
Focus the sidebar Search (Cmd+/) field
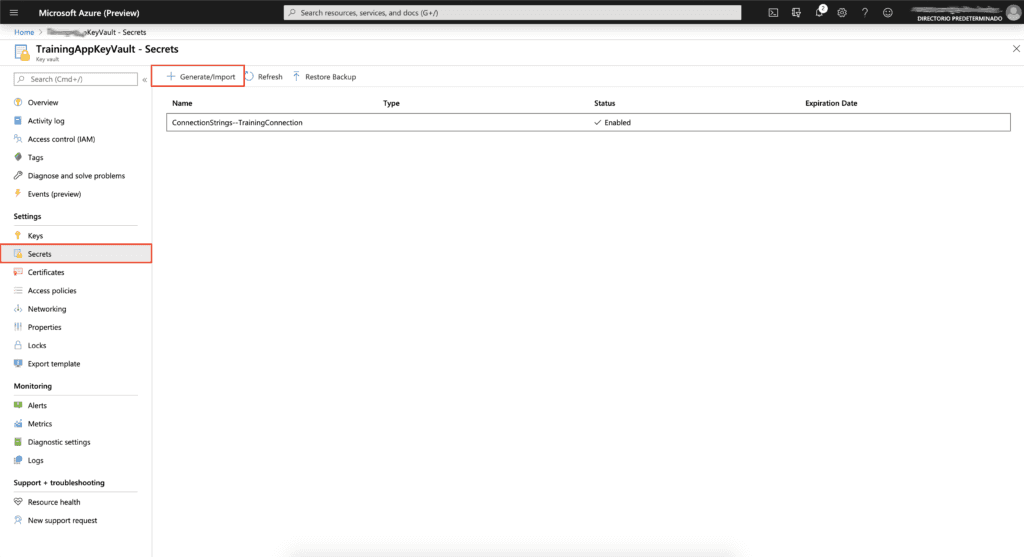pos(76,79)
